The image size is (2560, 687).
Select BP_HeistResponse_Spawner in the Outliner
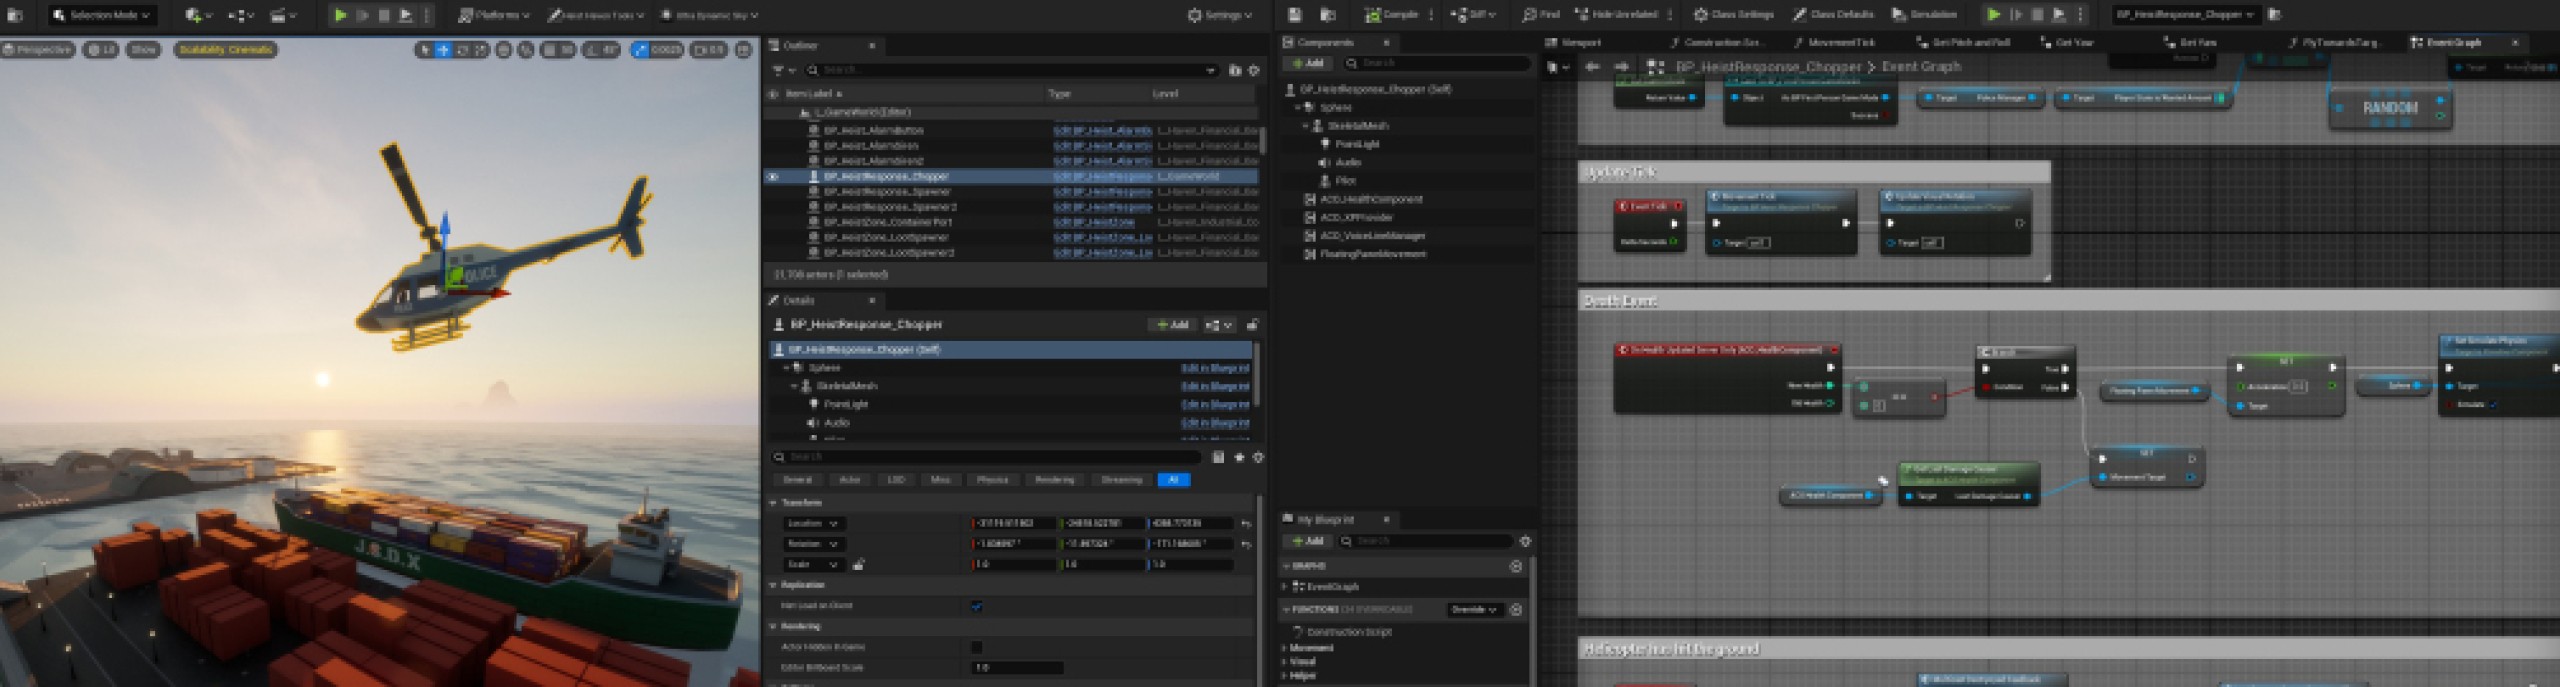point(886,191)
